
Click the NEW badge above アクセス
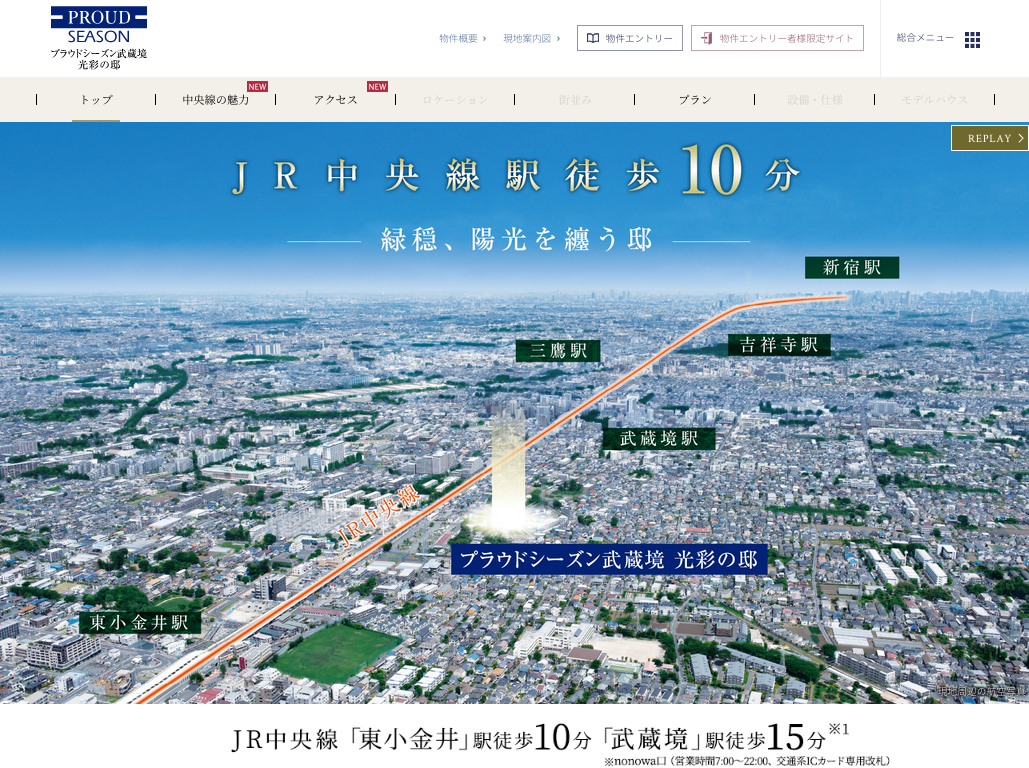377,87
